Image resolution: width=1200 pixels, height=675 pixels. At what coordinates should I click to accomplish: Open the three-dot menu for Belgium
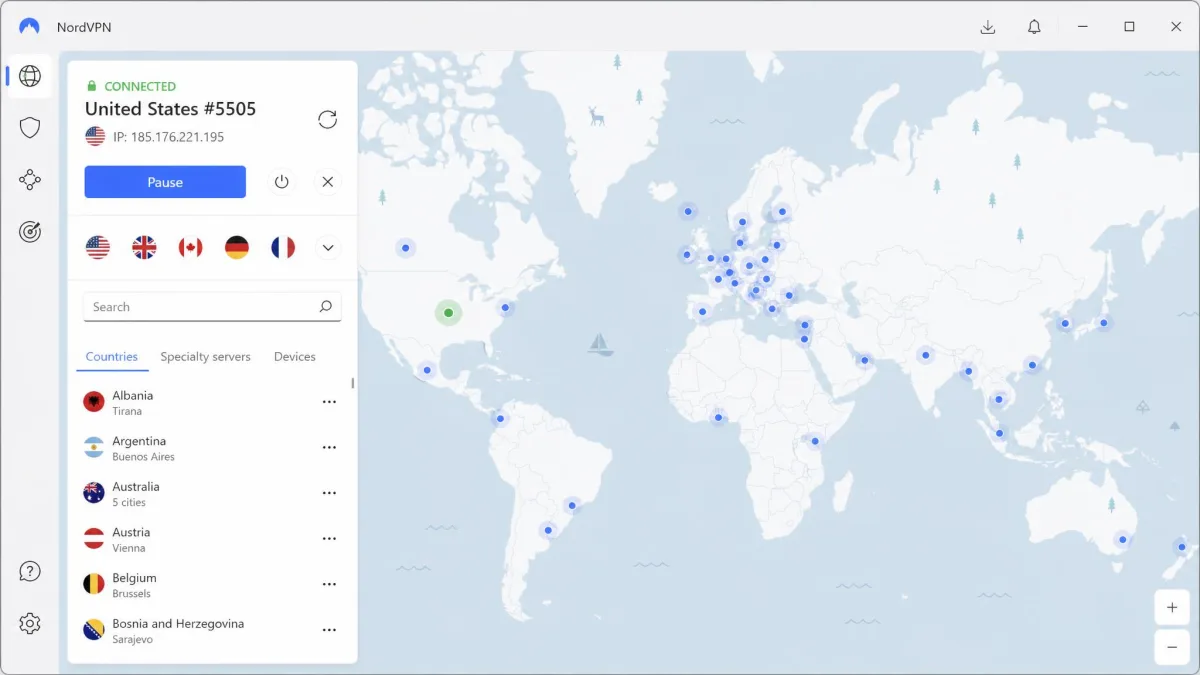[x=329, y=584]
